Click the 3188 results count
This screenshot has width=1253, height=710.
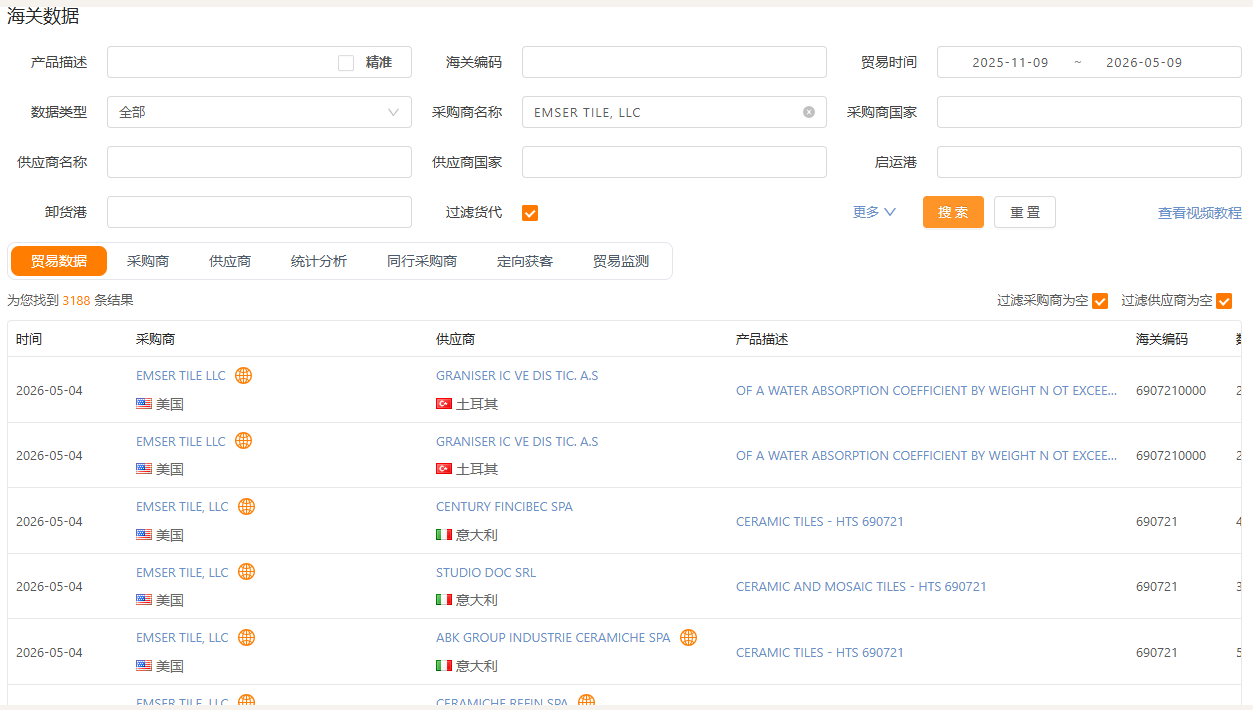click(x=76, y=300)
